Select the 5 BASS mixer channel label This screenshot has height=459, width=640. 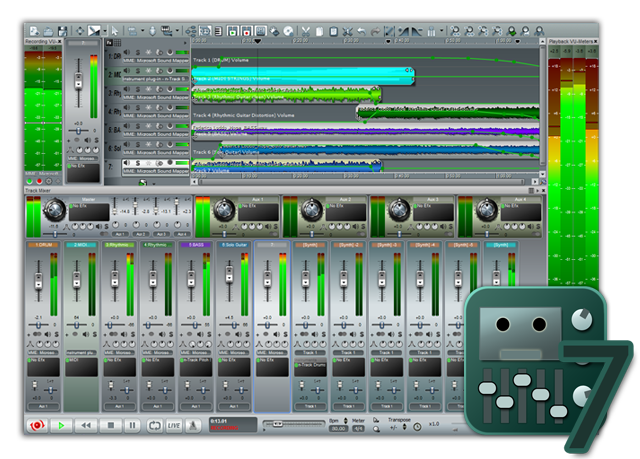196,245
